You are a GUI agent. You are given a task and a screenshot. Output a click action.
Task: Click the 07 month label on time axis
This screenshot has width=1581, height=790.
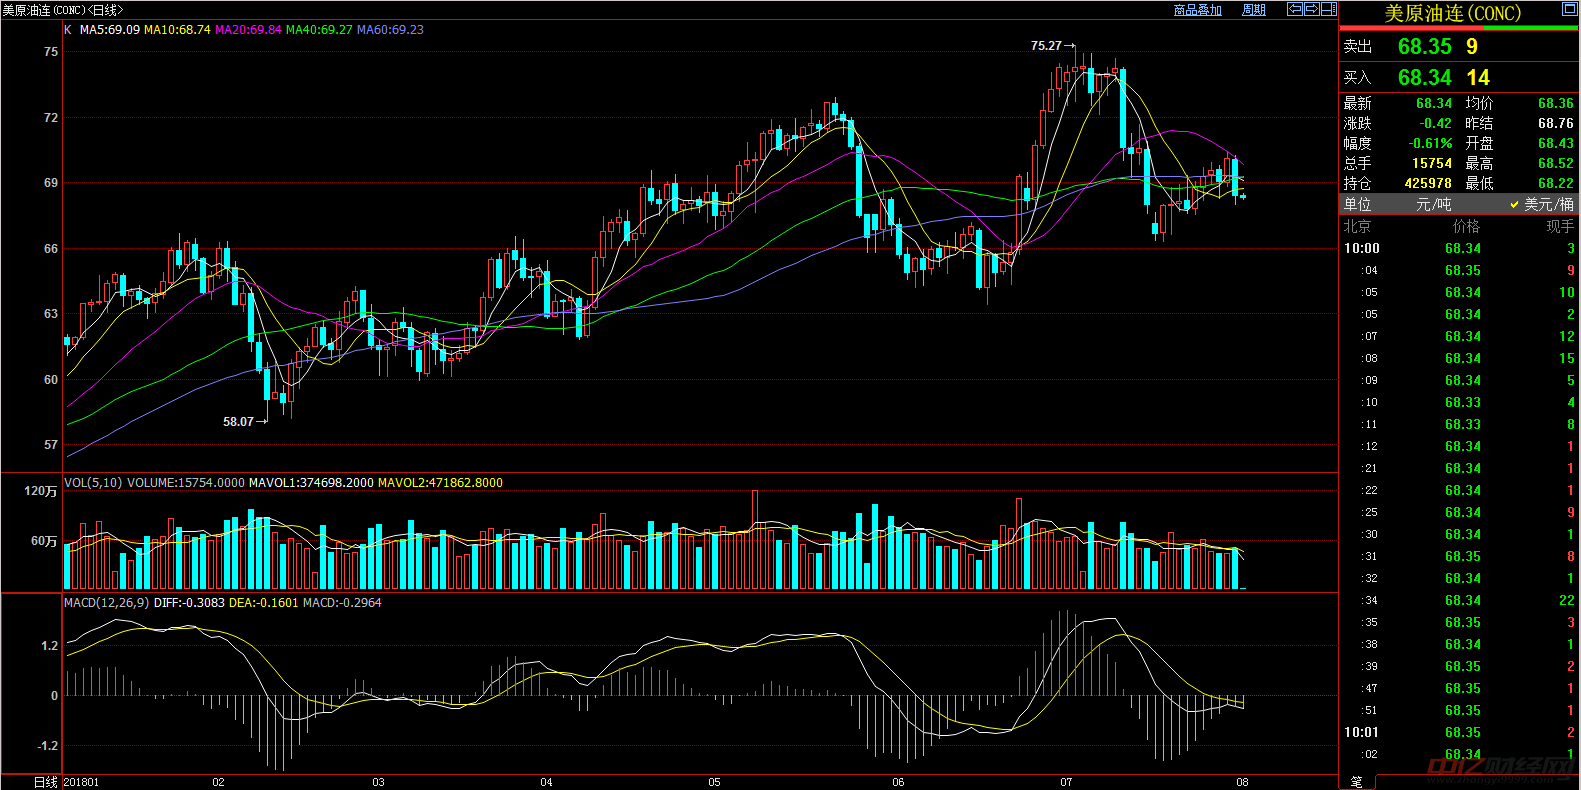coord(1066,783)
